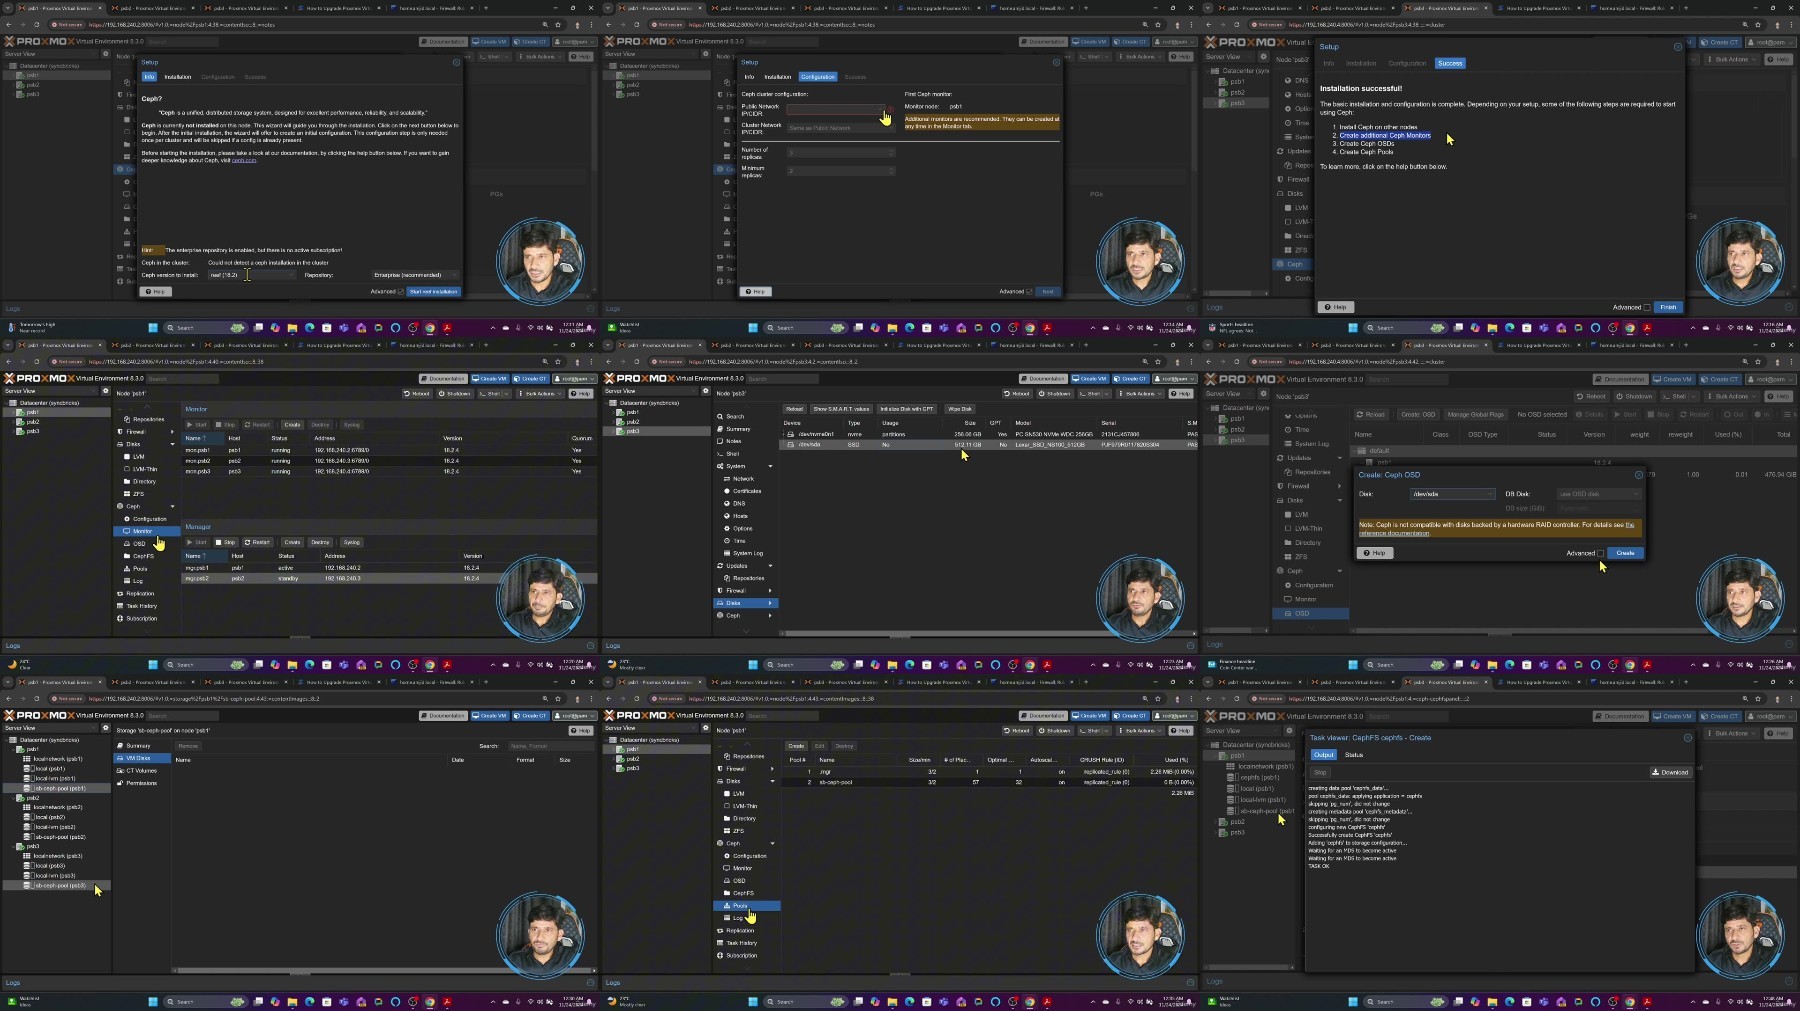Click Wipe Disk in the psb3 disks toolbar
The width and height of the screenshot is (1800, 1011).
click(960, 409)
